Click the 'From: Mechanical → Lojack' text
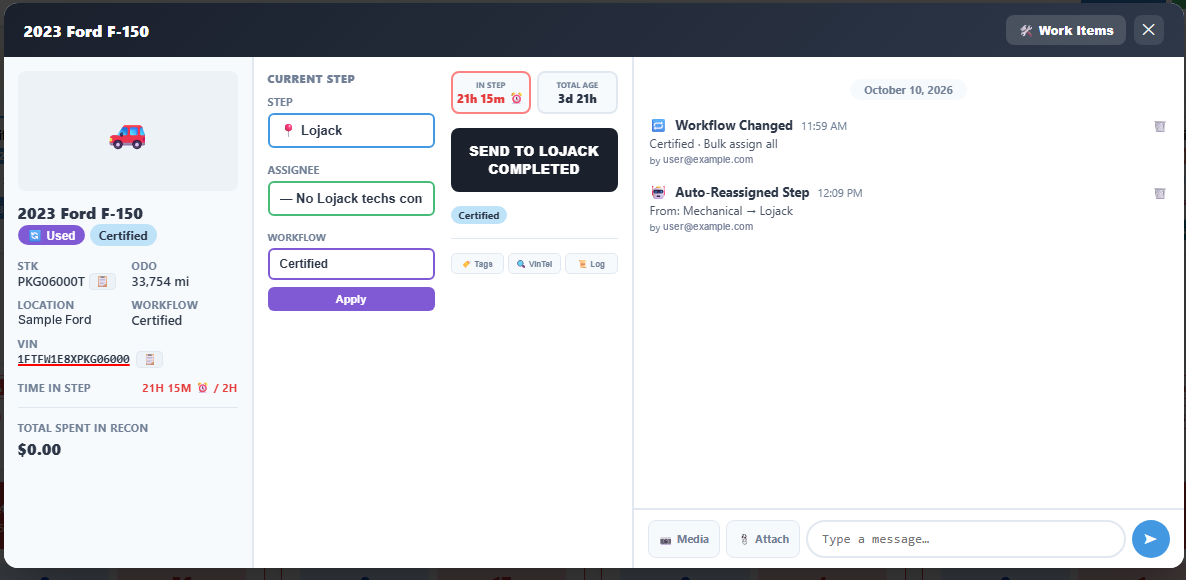This screenshot has width=1186, height=580. pos(721,211)
